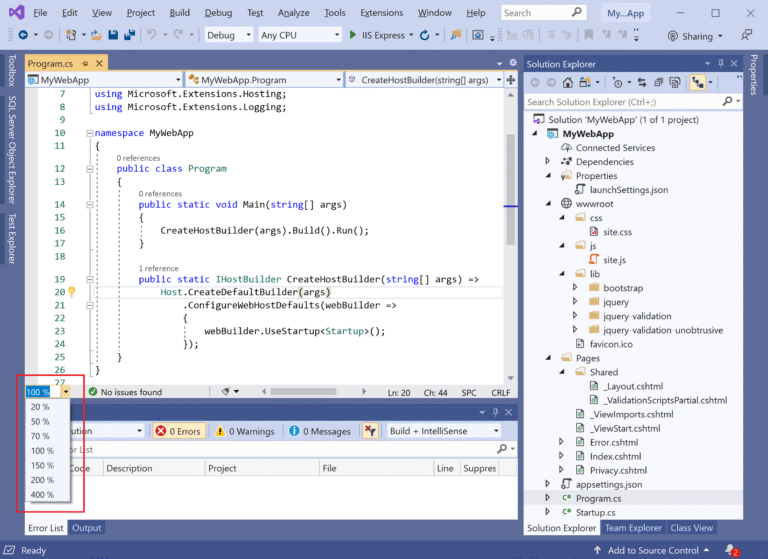Viewport: 768px width, 559px height.
Task: Collapse the namespace MyWebApp code block
Action: [x=90, y=133]
